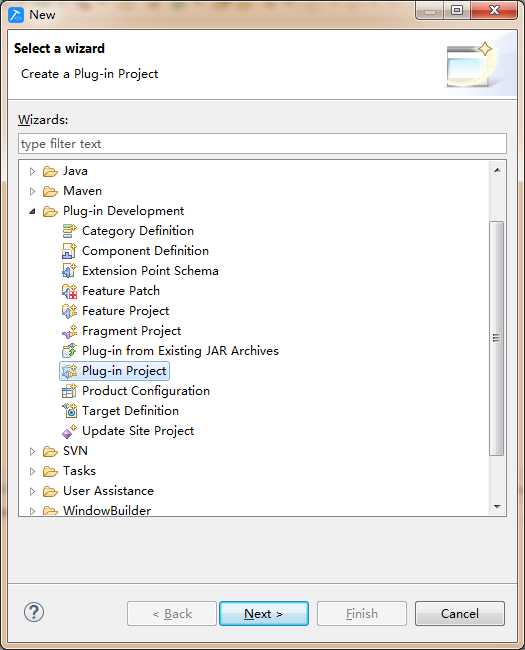Click the wizard list scrollbar thumb

click(496, 338)
